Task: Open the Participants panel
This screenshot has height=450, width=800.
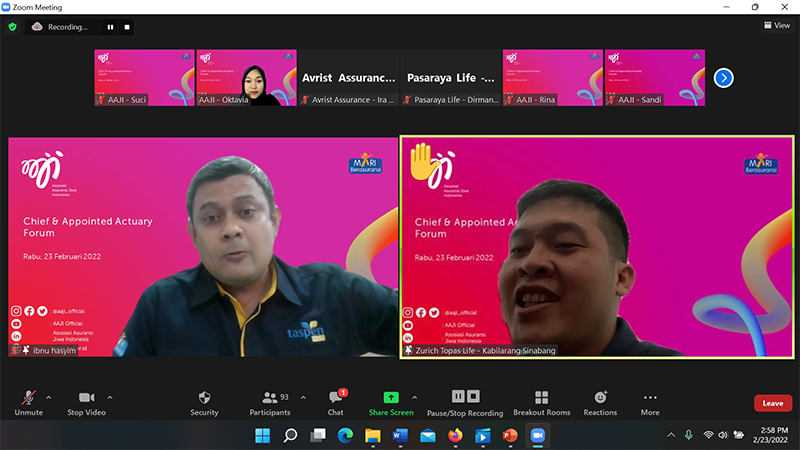Action: [x=270, y=403]
